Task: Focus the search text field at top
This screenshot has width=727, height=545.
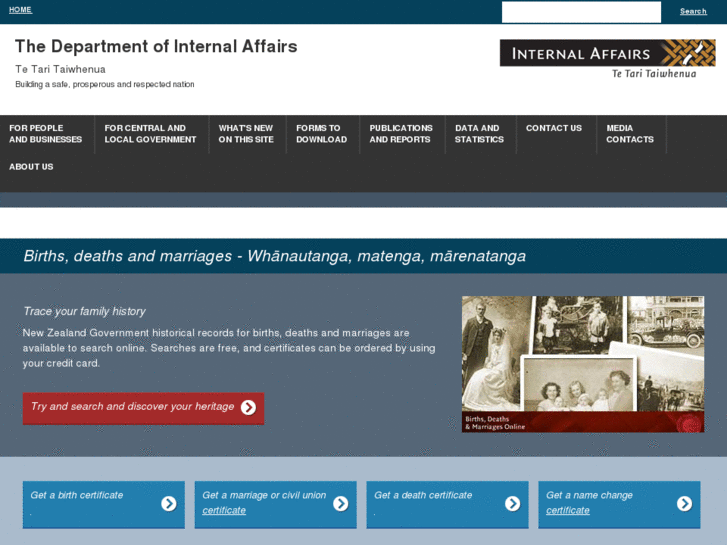Action: click(581, 12)
